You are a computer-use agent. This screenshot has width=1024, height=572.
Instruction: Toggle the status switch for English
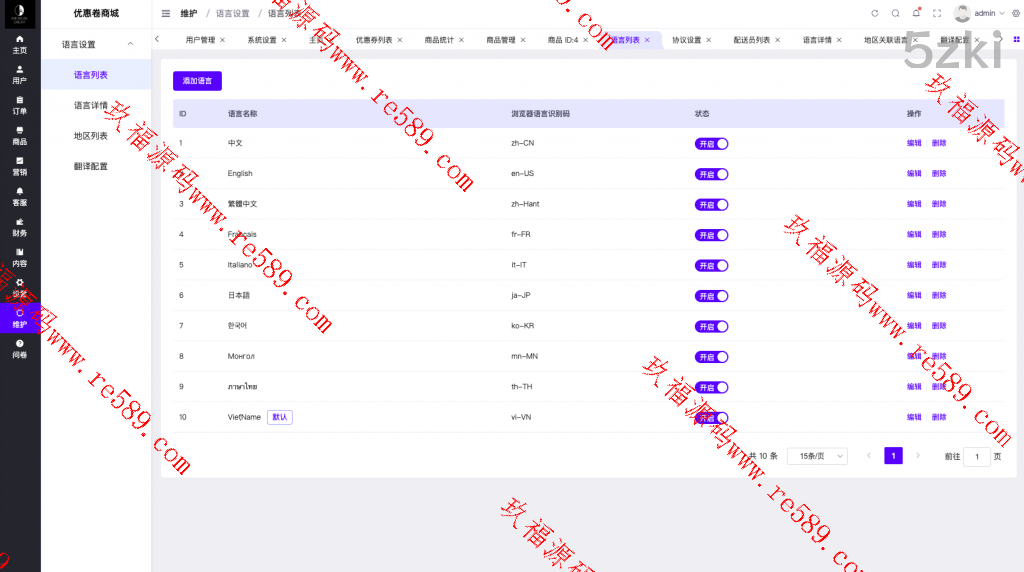[x=711, y=174]
